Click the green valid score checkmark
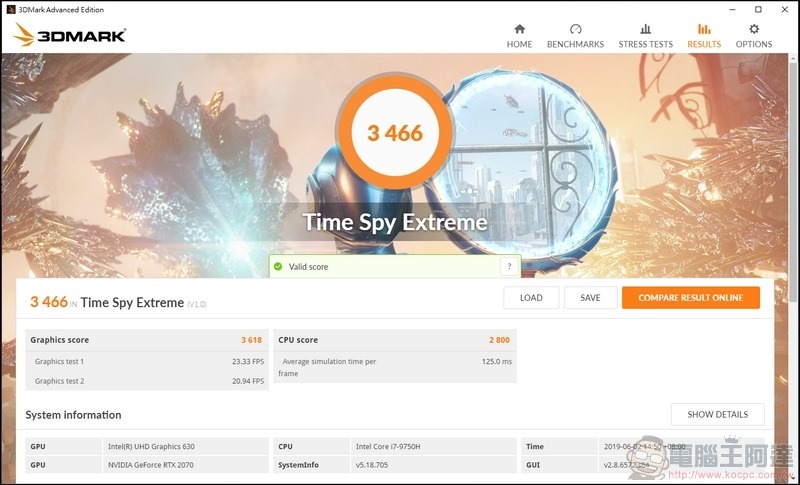 tap(278, 266)
